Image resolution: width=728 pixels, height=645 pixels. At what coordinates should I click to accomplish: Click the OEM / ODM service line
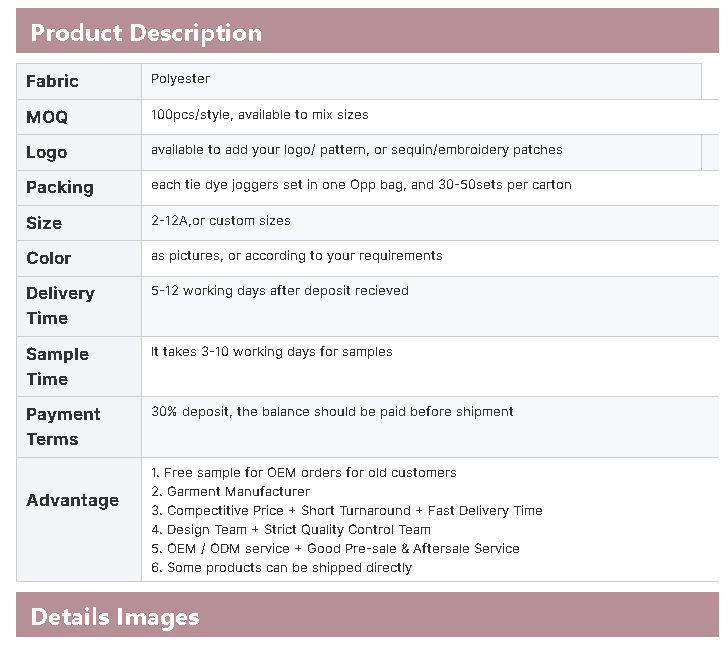click(335, 548)
